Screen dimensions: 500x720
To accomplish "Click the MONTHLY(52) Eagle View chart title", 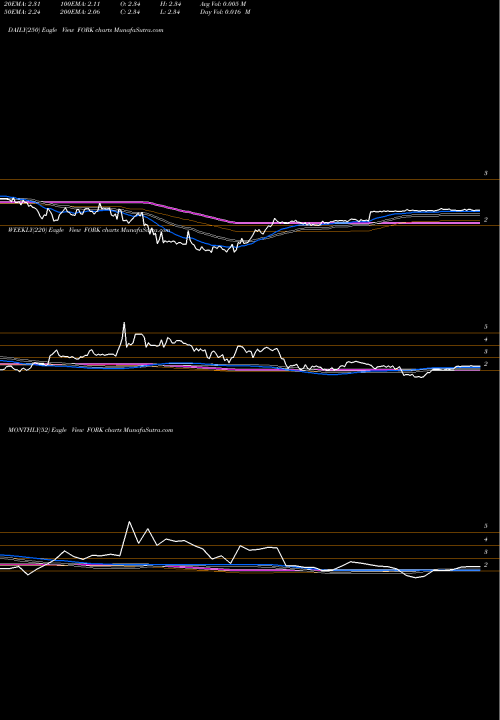I will (90, 430).
